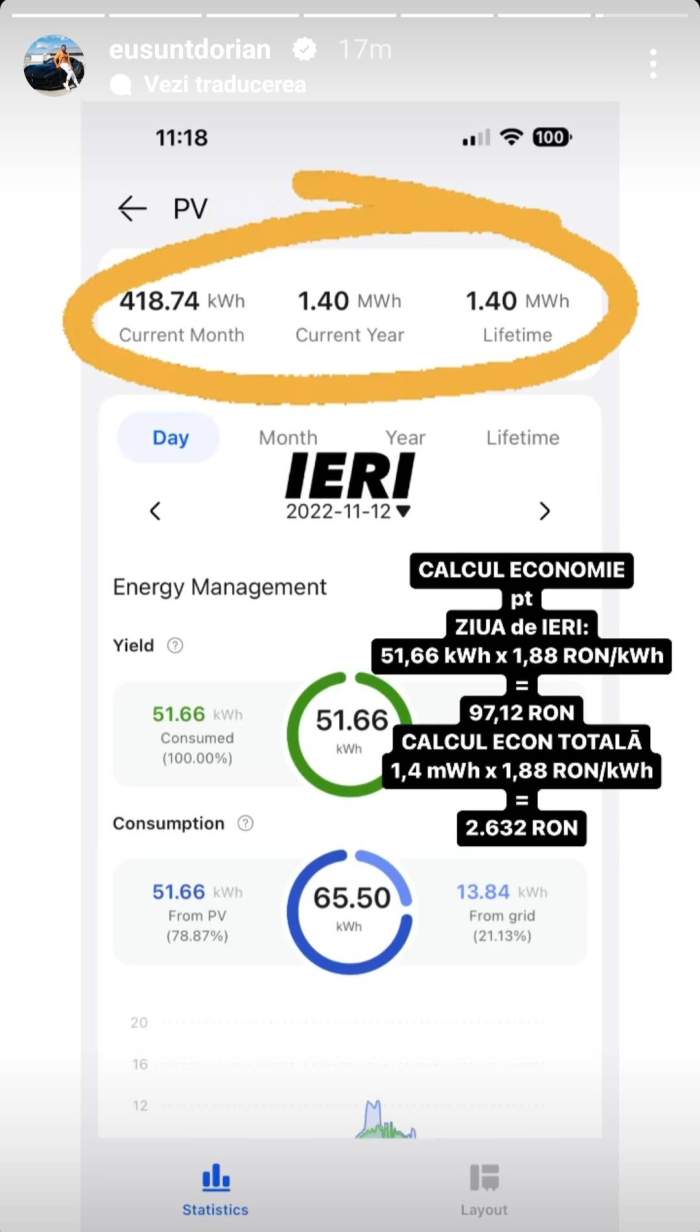The height and width of the screenshot is (1232, 700).
Task: Tap the blue Consumption 65.50 kWh ring
Action: [349, 911]
